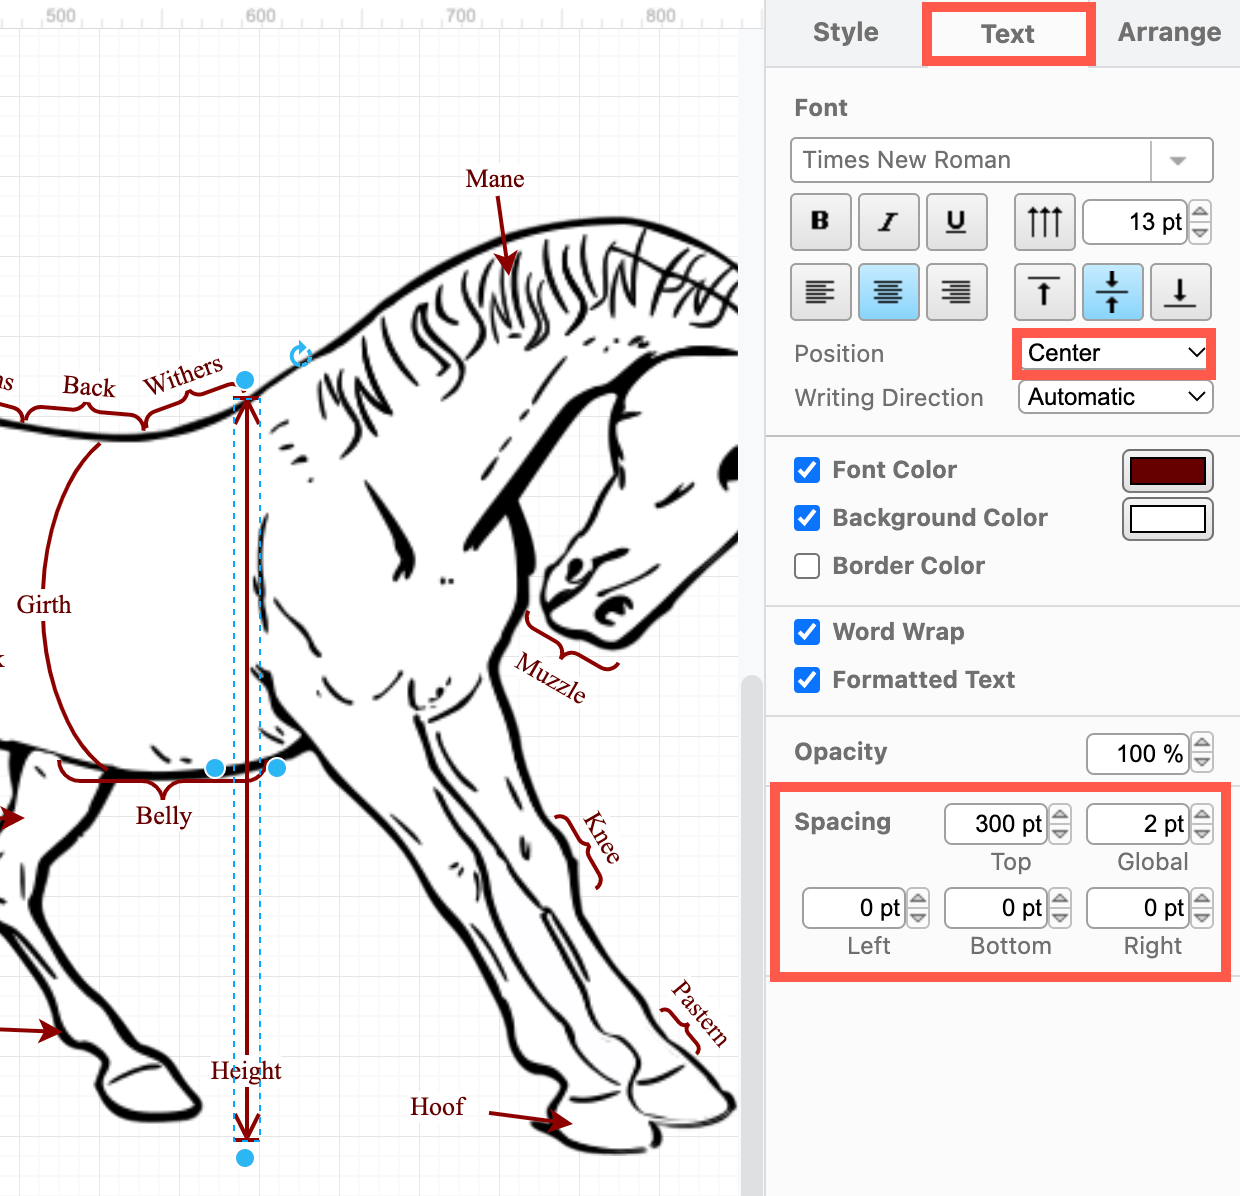Enable the Border Color checkbox
Image resolution: width=1240 pixels, height=1196 pixels.
807,566
